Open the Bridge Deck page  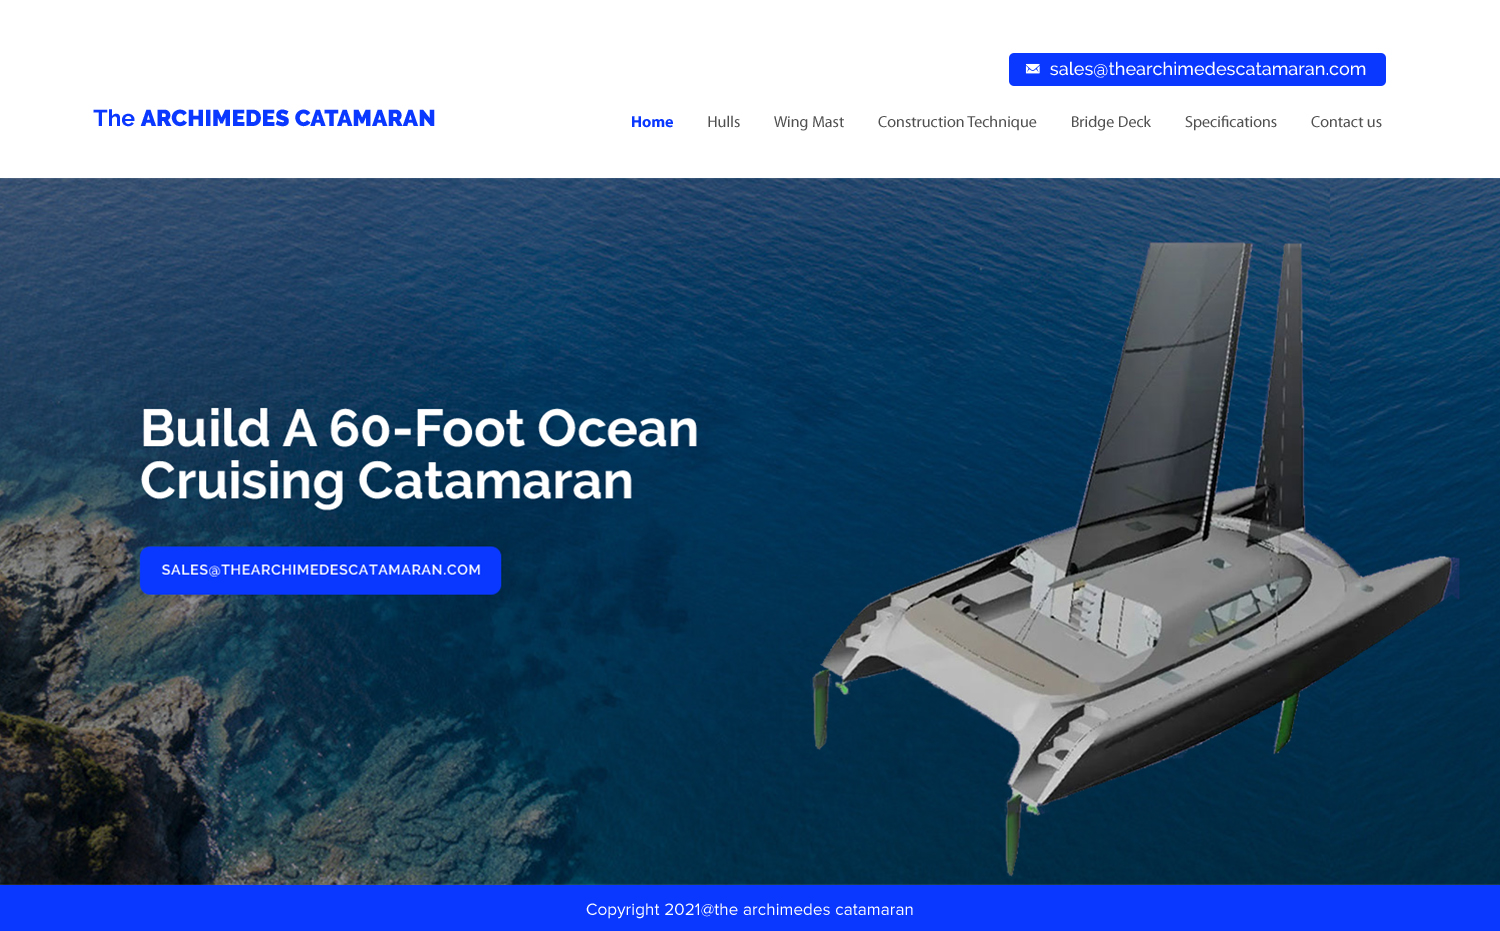pos(1110,122)
